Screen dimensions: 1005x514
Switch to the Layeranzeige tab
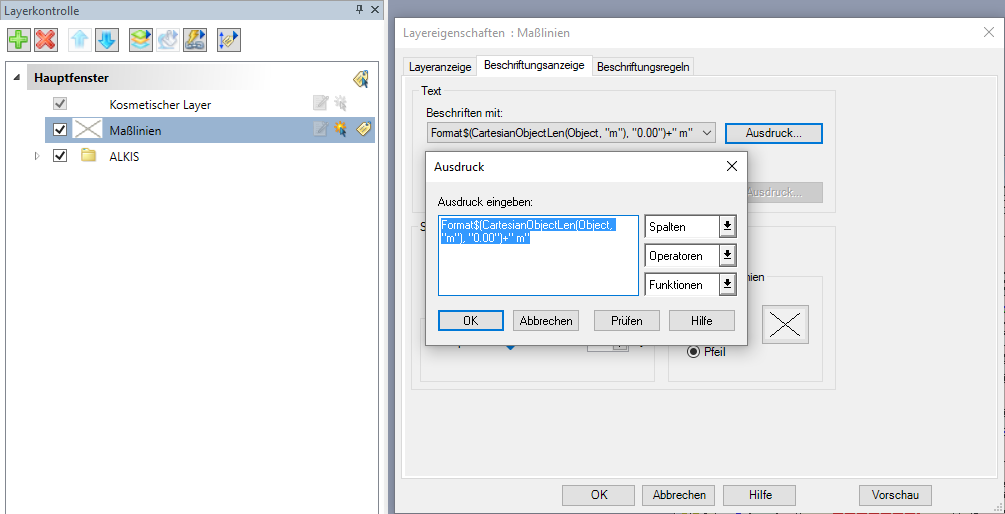(440, 67)
